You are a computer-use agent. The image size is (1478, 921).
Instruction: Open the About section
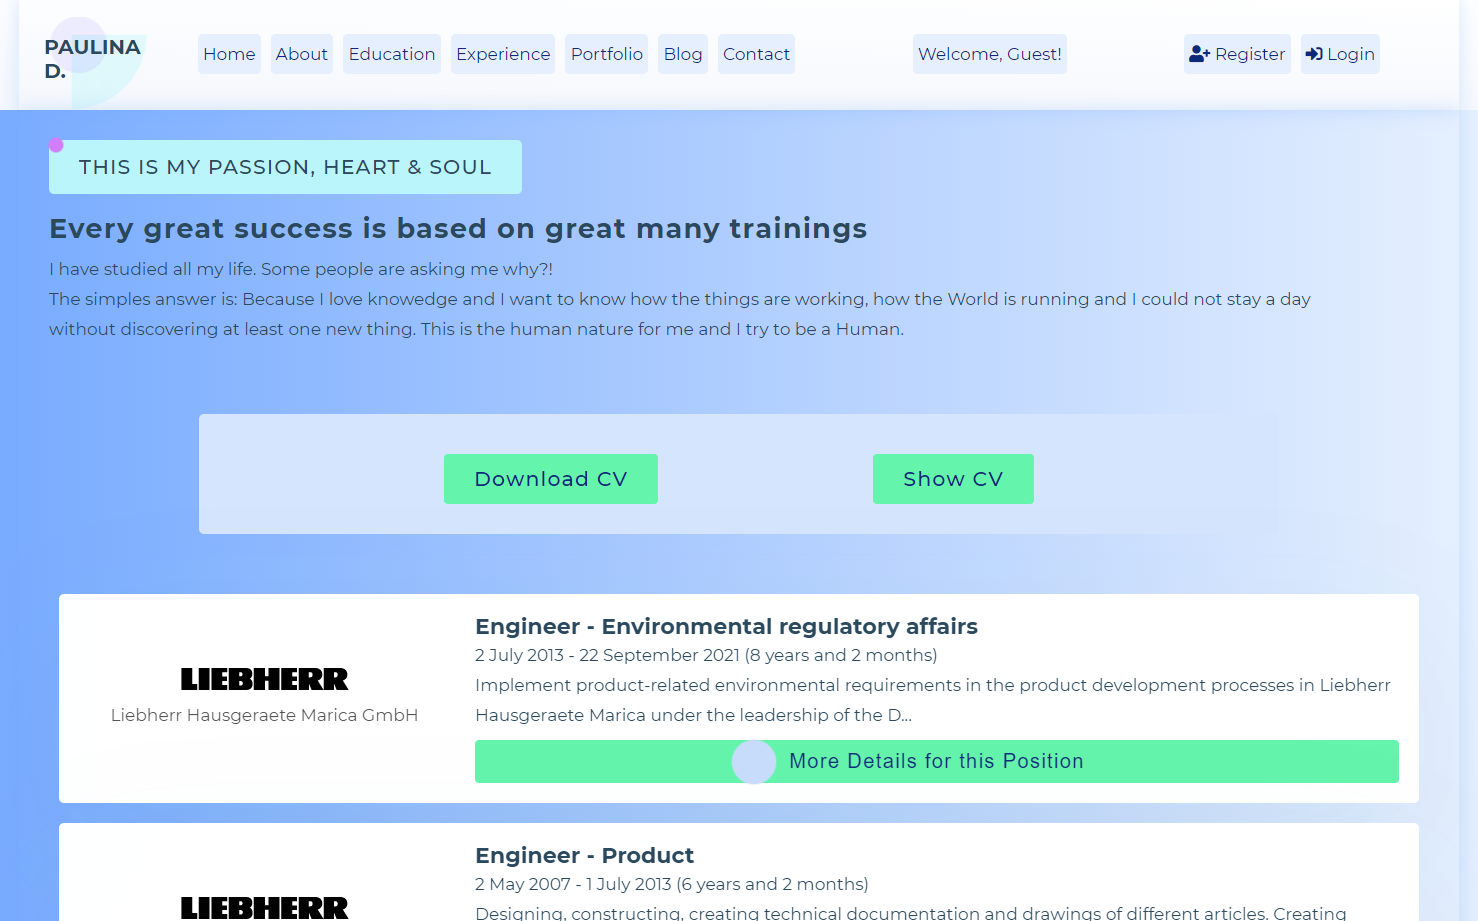[x=301, y=54]
